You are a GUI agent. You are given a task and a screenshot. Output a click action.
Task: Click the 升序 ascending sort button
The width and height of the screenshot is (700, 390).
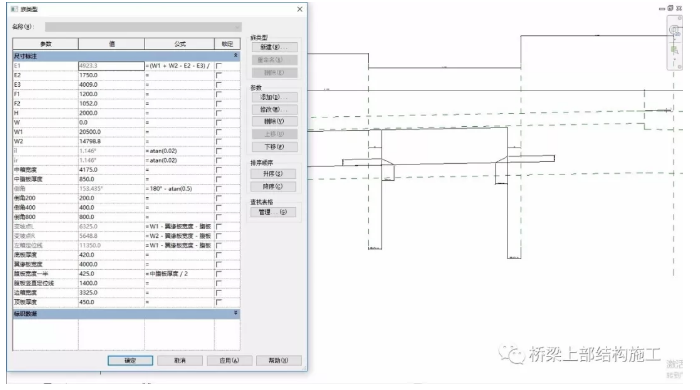273,174
